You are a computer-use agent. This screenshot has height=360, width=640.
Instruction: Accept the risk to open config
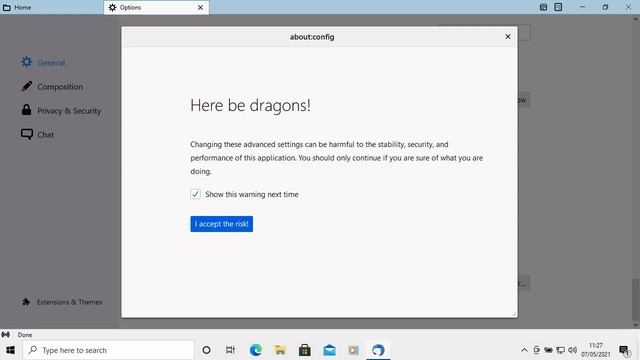[x=221, y=224]
